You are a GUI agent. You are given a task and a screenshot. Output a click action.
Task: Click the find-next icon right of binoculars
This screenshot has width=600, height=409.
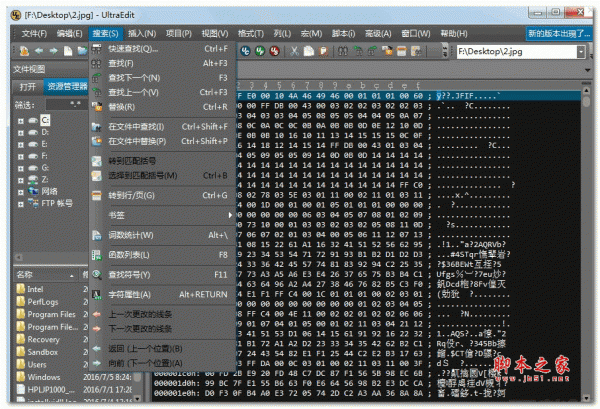click(x=358, y=51)
